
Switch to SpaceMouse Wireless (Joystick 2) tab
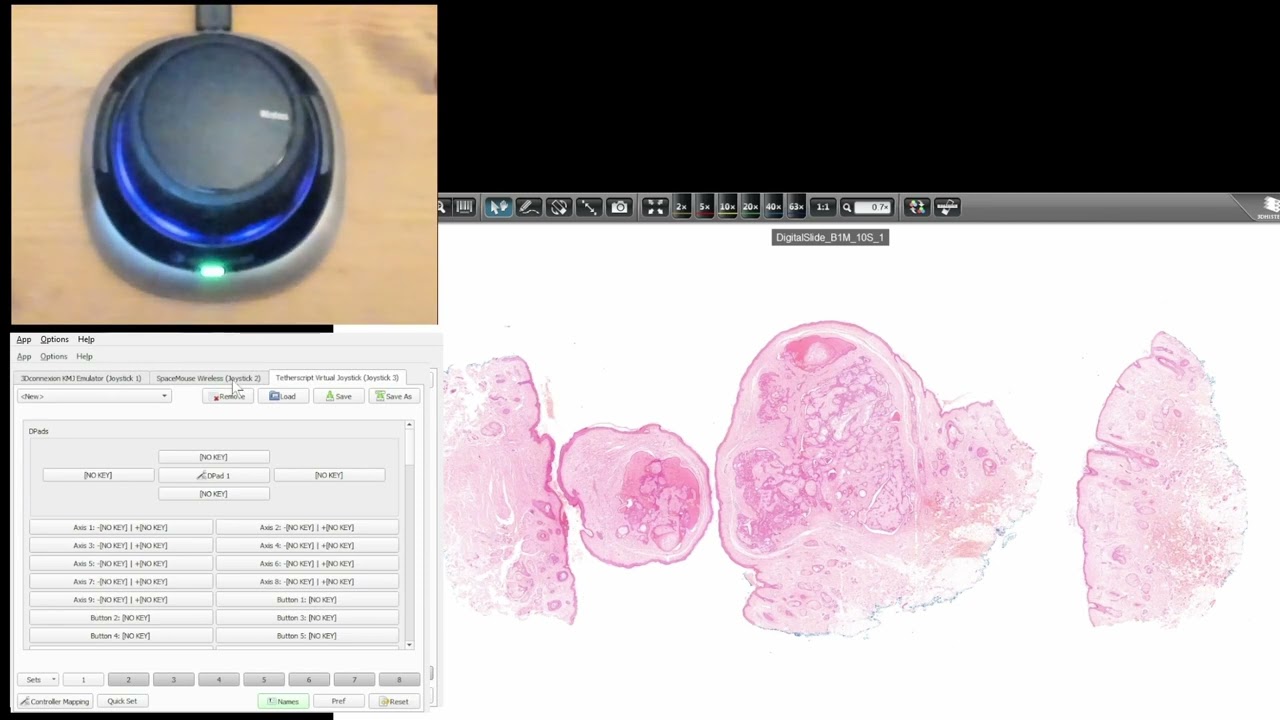click(208, 378)
